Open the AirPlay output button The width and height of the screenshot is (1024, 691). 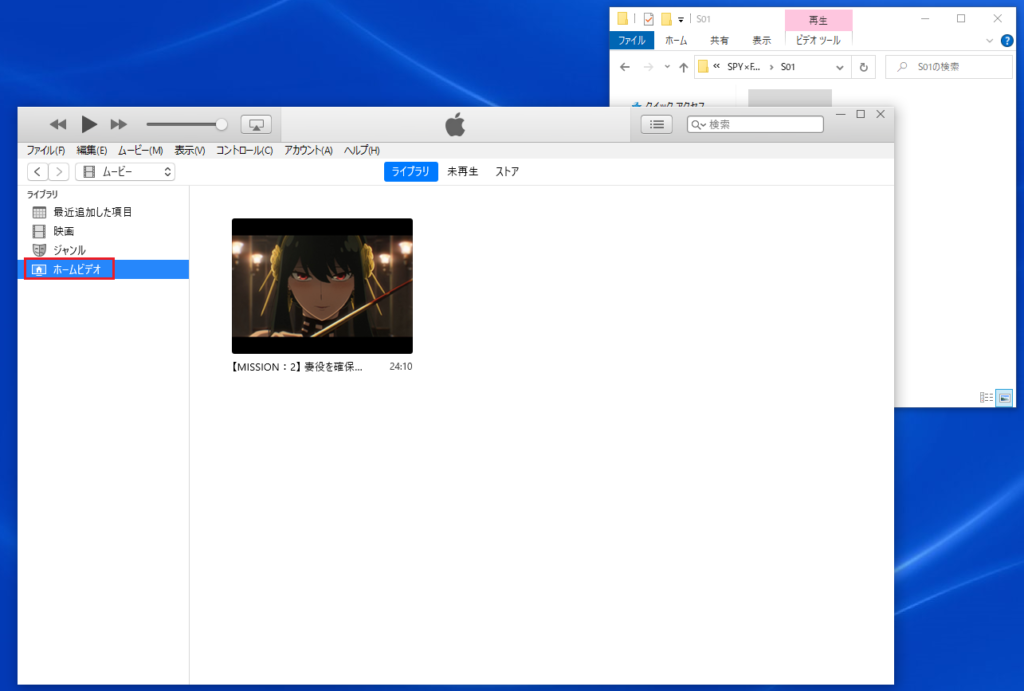(256, 124)
